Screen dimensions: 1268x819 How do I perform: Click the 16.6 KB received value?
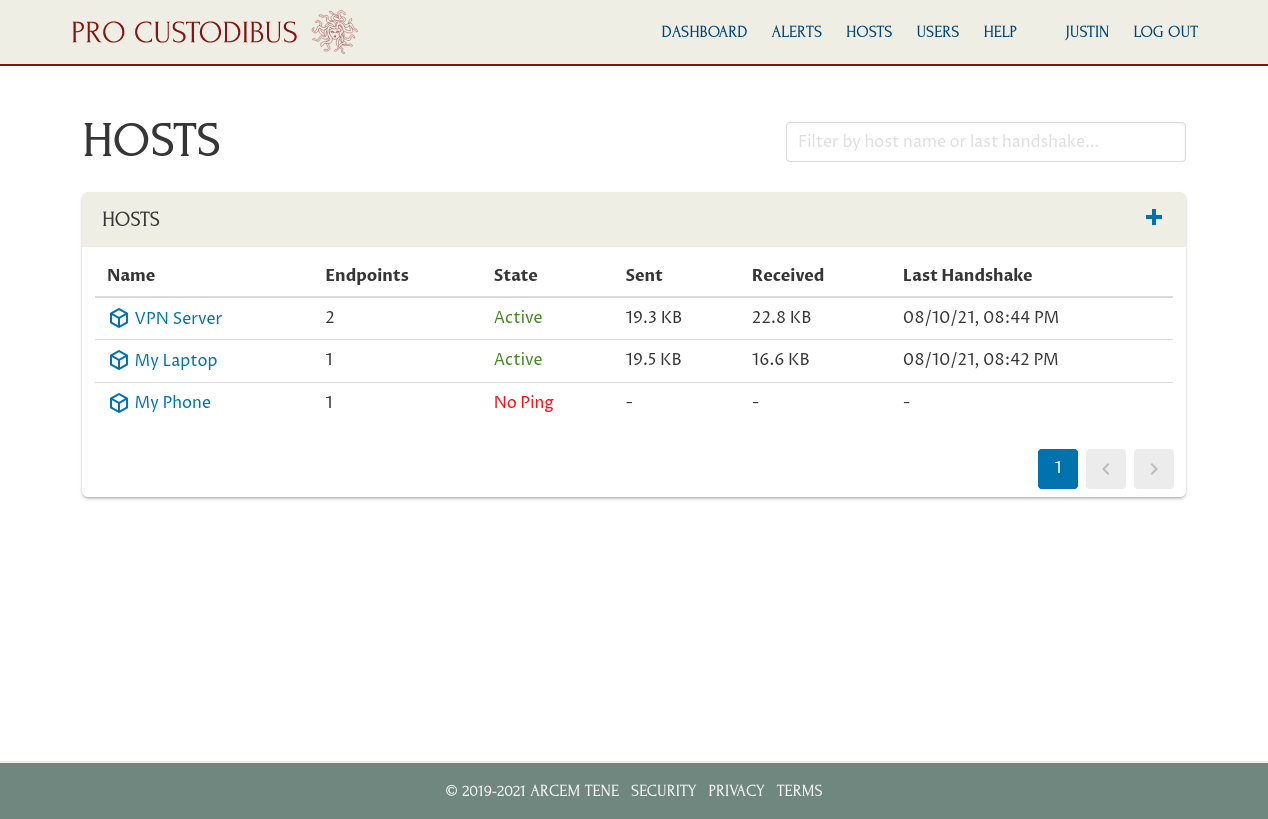pyautogui.click(x=781, y=360)
